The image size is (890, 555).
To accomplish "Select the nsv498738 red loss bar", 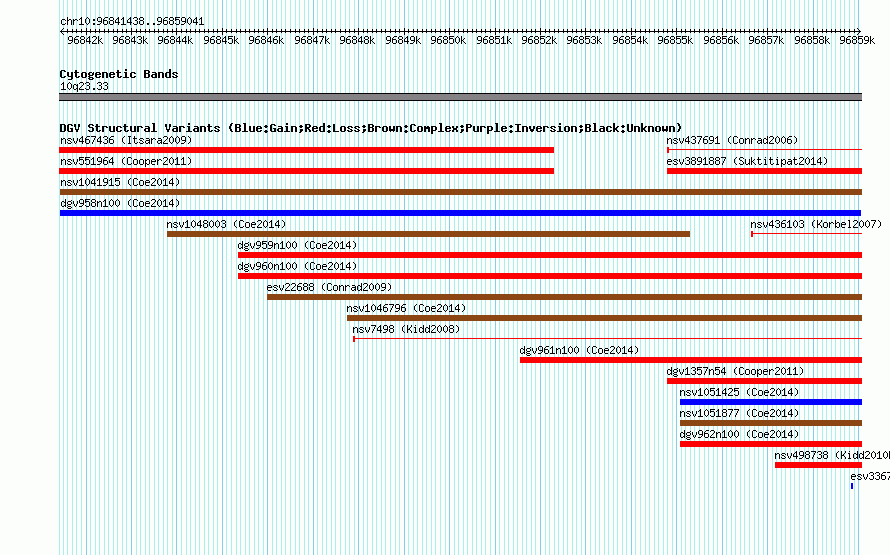I will click(x=818, y=465).
